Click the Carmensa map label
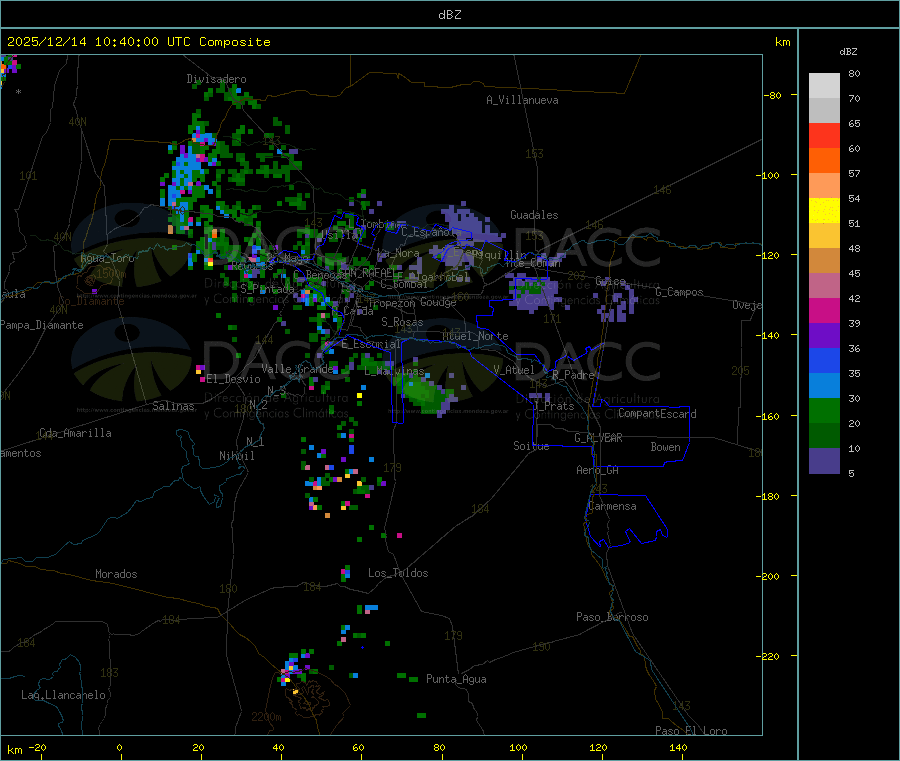This screenshot has height=761, width=900. [612, 506]
